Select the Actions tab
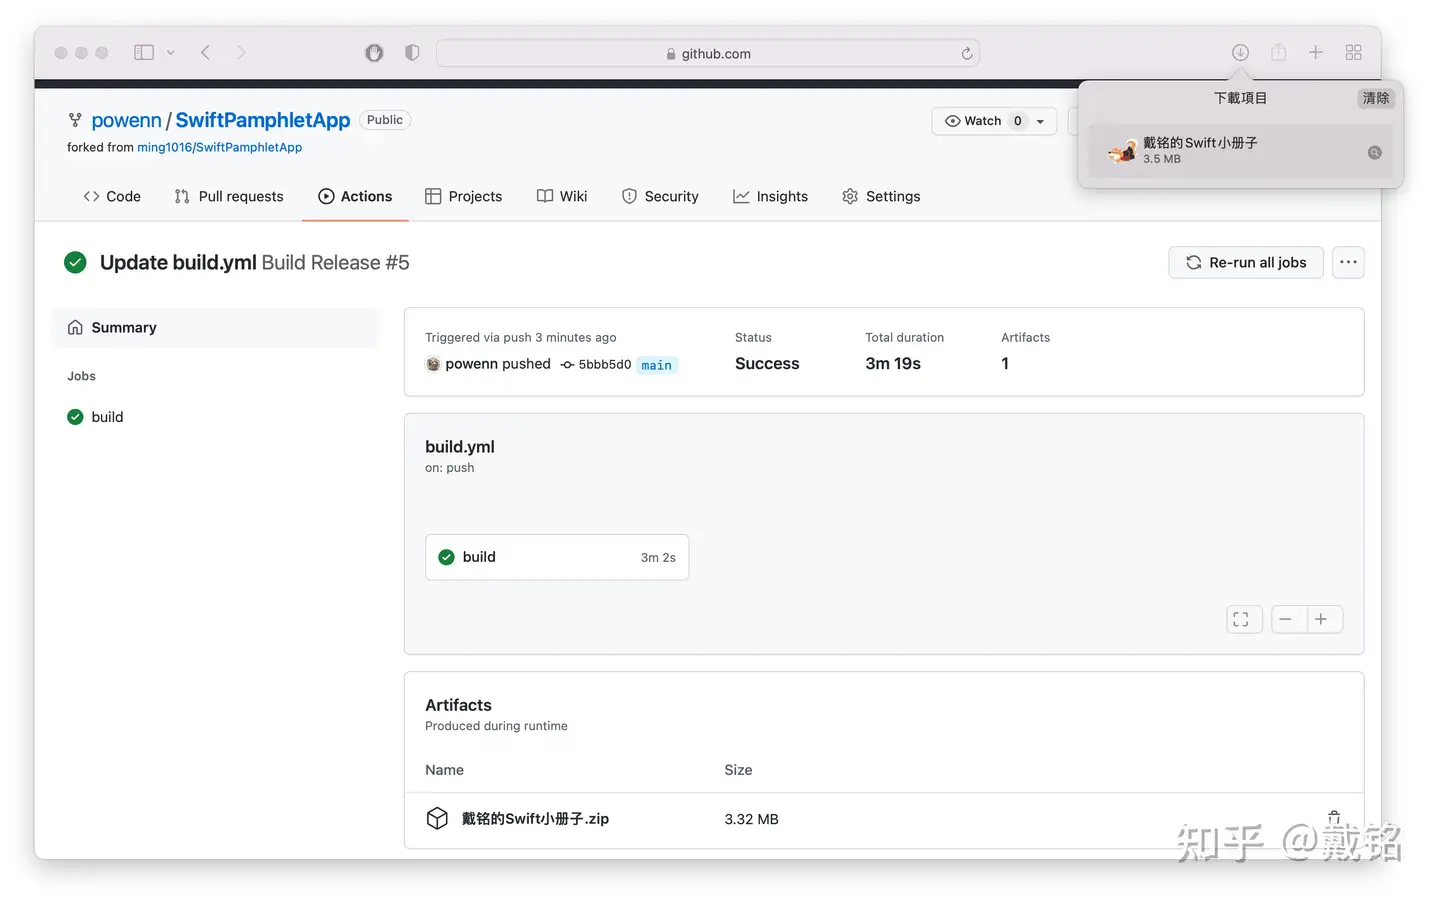 pyautogui.click(x=355, y=197)
